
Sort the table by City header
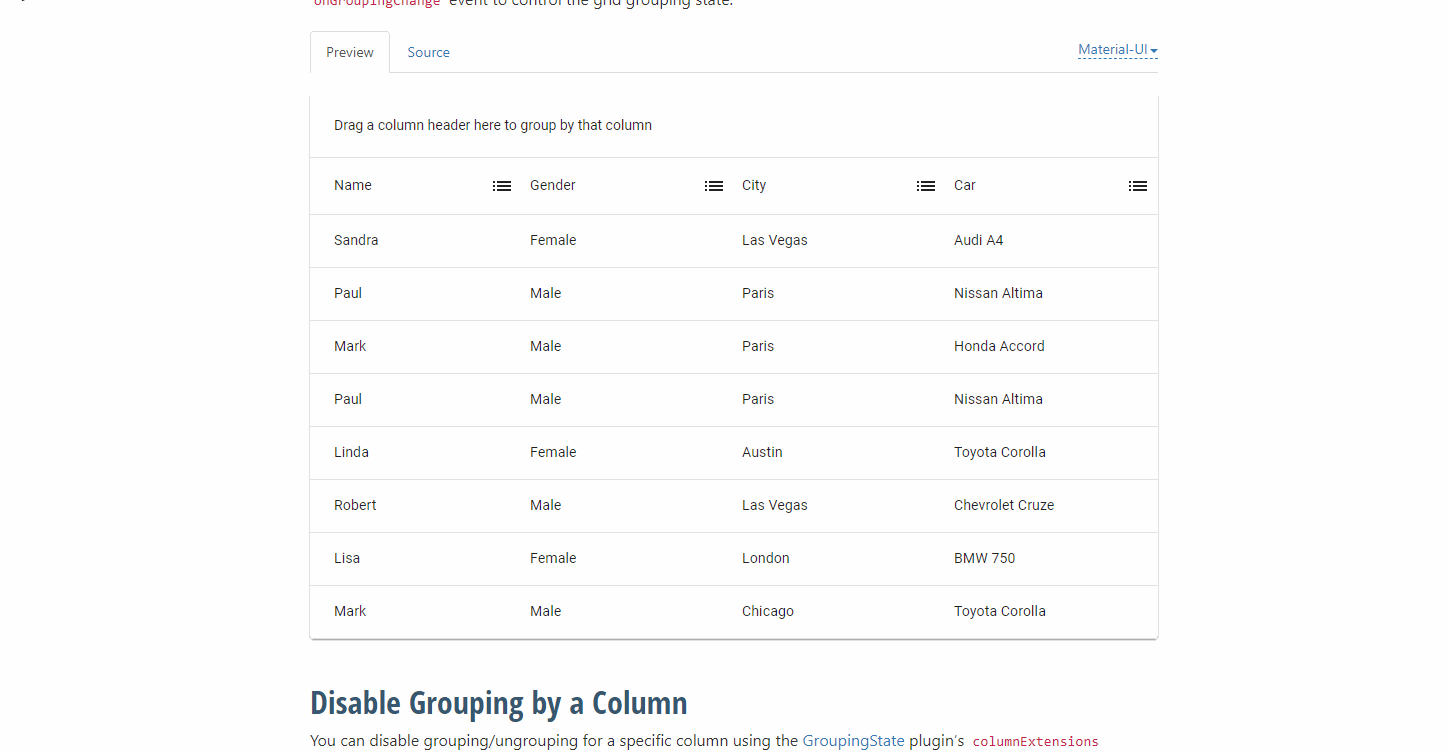(x=753, y=185)
